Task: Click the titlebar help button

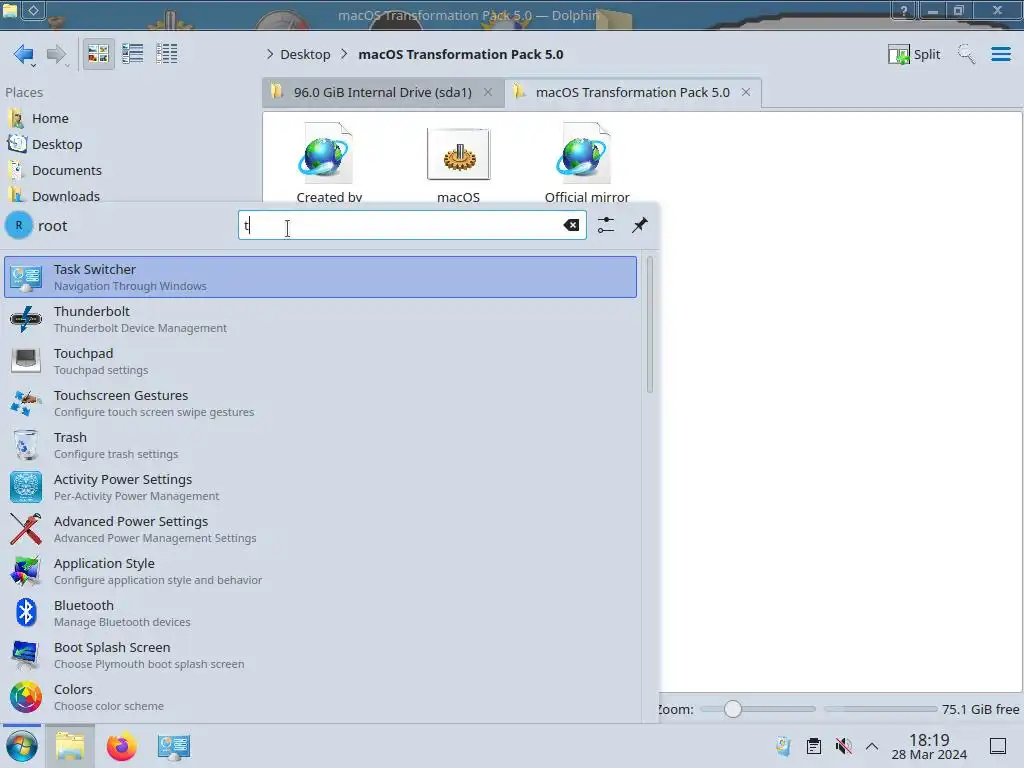Action: click(x=904, y=10)
